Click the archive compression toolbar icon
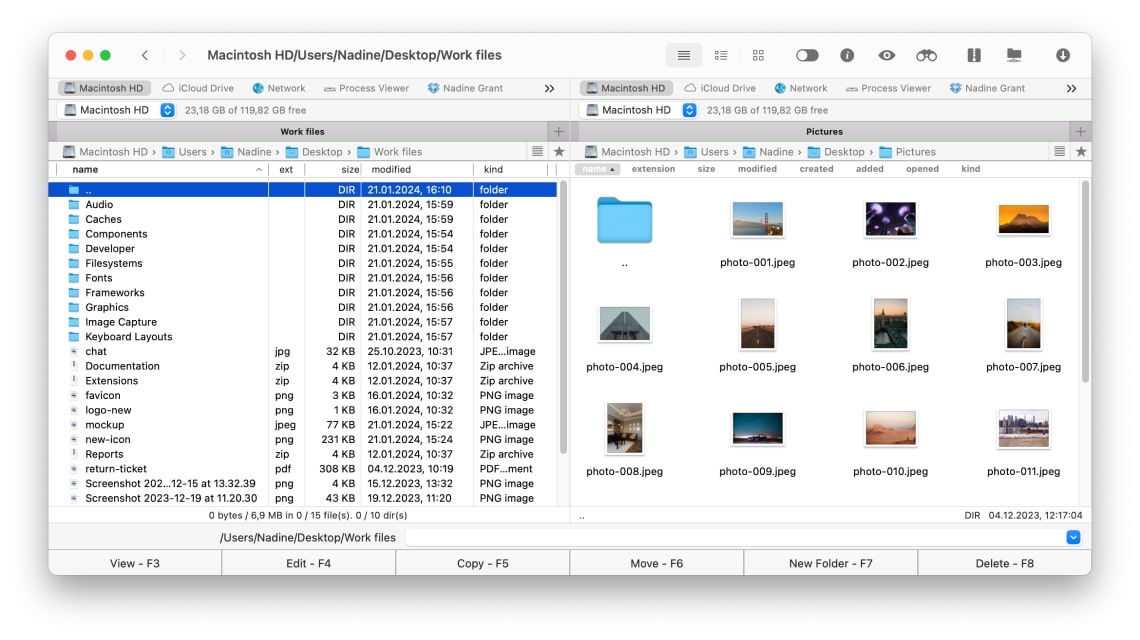The height and width of the screenshot is (640, 1140). point(973,55)
